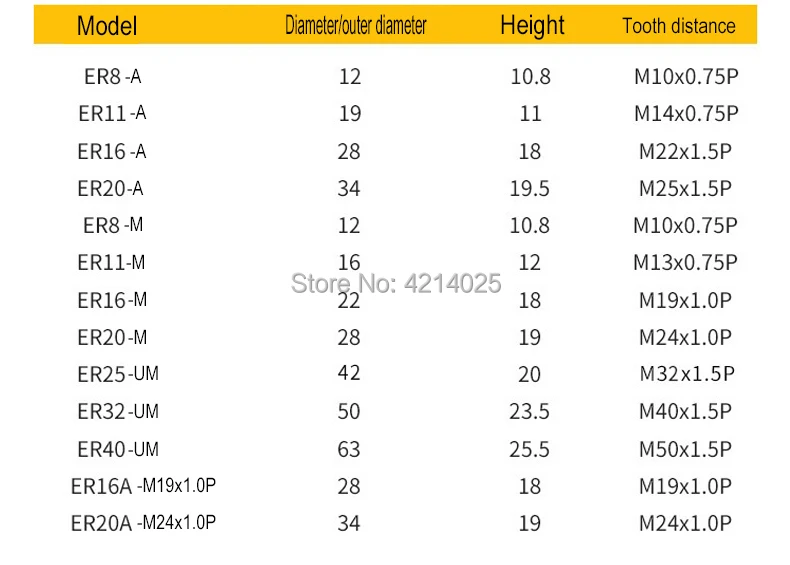Click the ER20A -M24x1.0P model

(x=143, y=523)
